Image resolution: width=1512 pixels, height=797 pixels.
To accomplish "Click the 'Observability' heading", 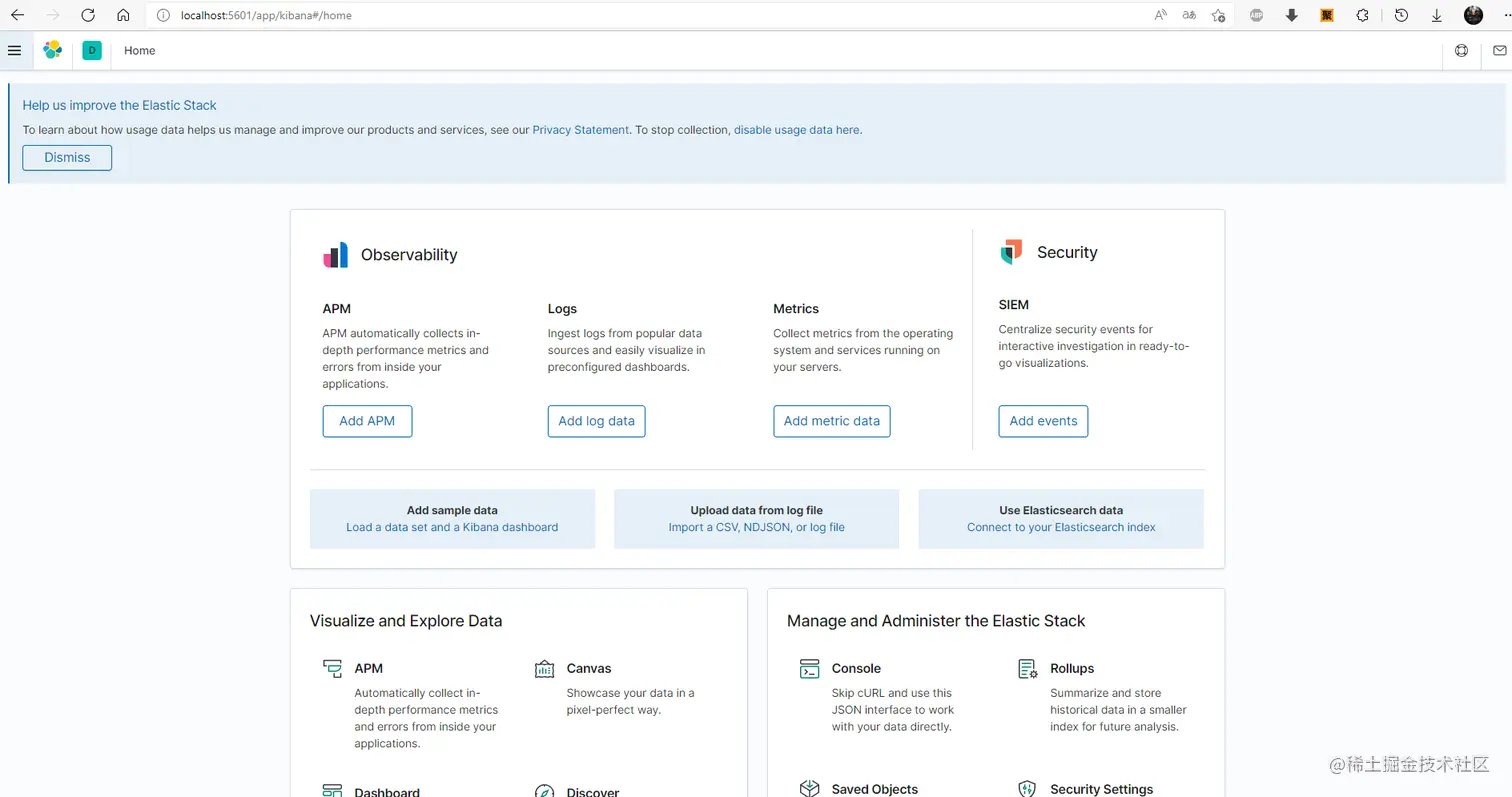I will (409, 255).
